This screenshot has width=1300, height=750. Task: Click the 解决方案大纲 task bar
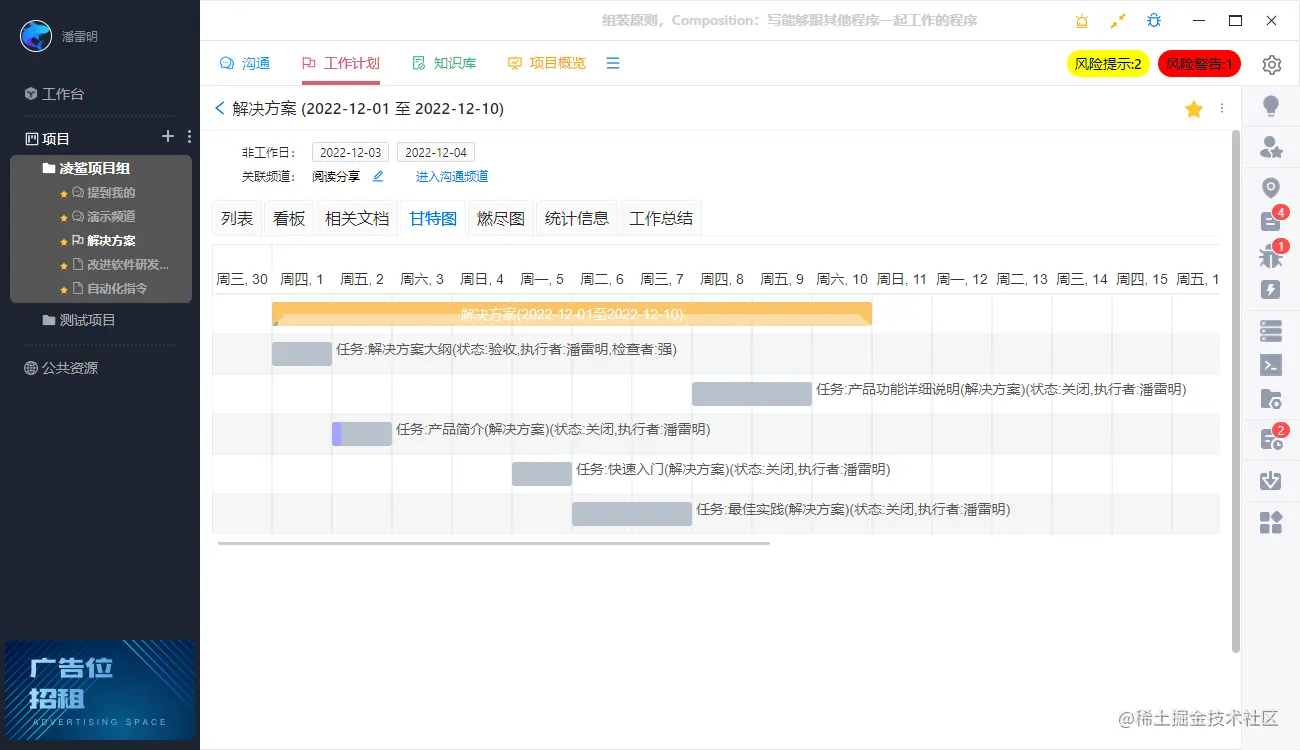302,354
